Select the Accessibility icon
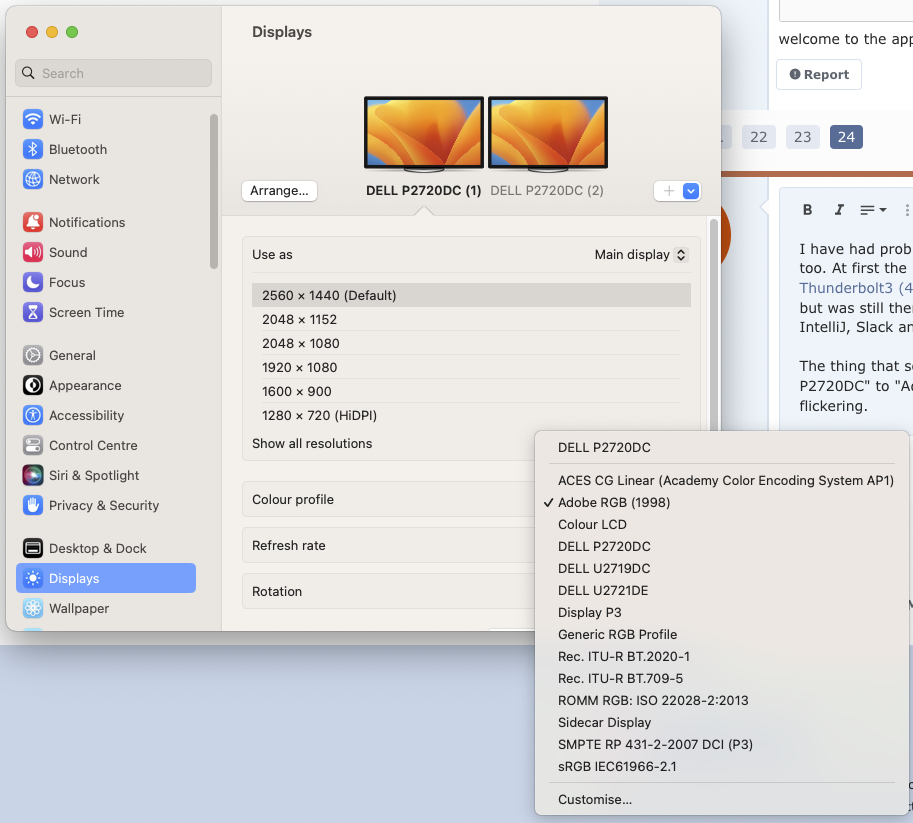 pyautogui.click(x=33, y=415)
